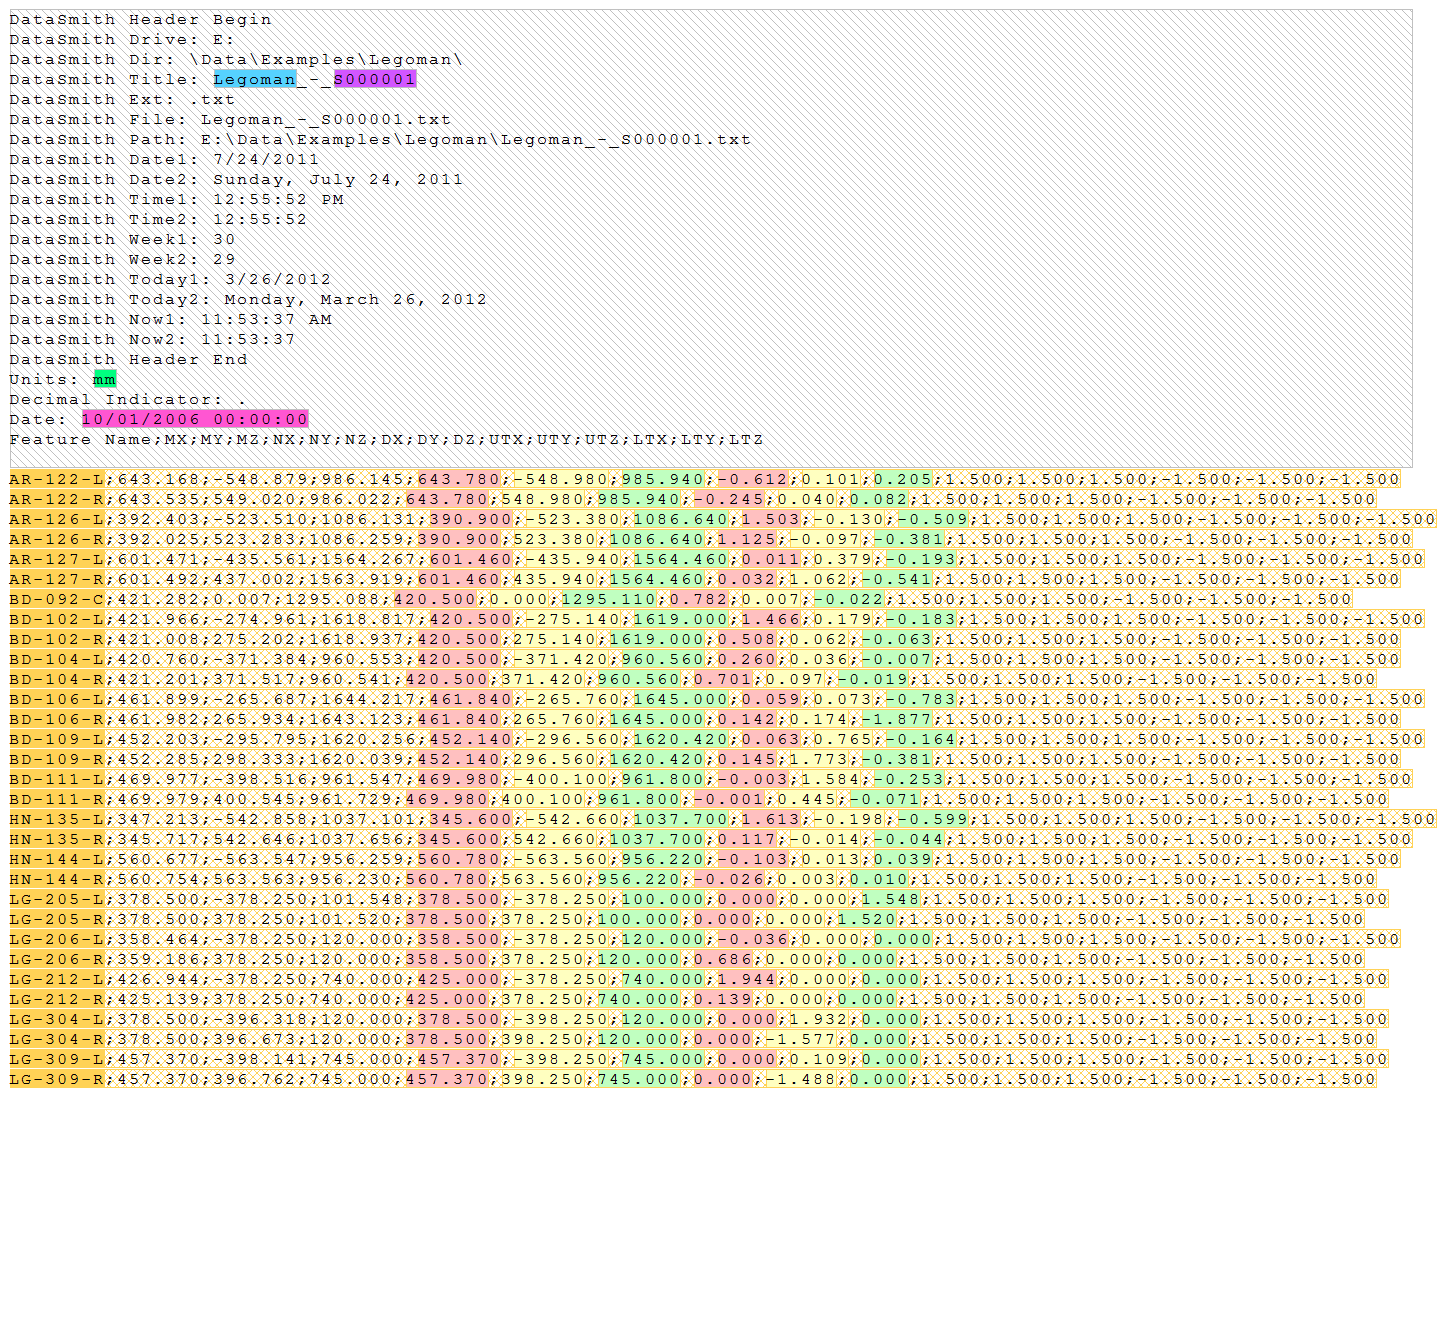Select the HN-135-L feature name

[x=57, y=819]
